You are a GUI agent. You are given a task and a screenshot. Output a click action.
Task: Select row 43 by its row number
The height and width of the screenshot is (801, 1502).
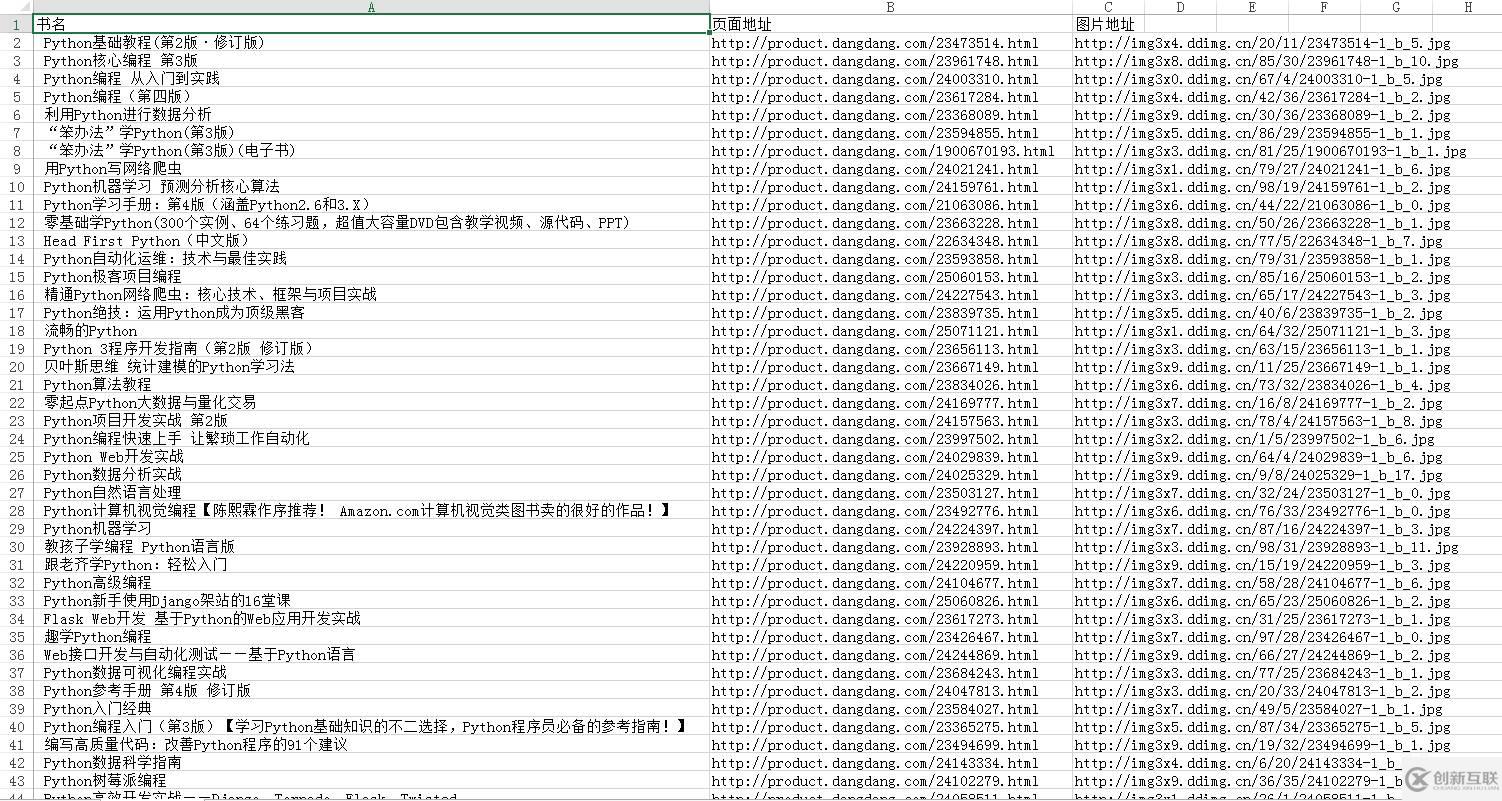pos(16,781)
